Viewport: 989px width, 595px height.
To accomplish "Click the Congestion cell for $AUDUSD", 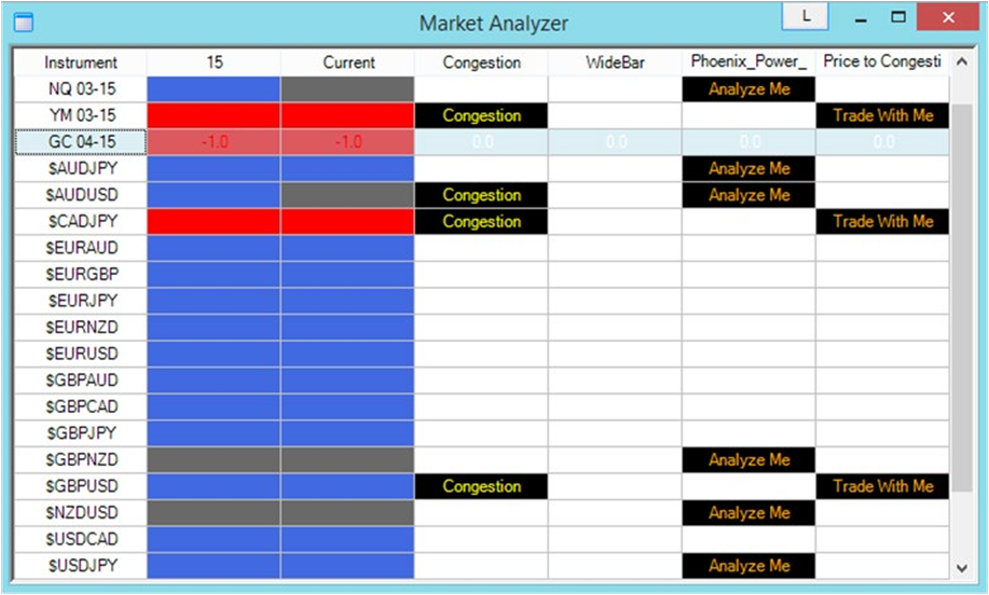I will coord(481,195).
